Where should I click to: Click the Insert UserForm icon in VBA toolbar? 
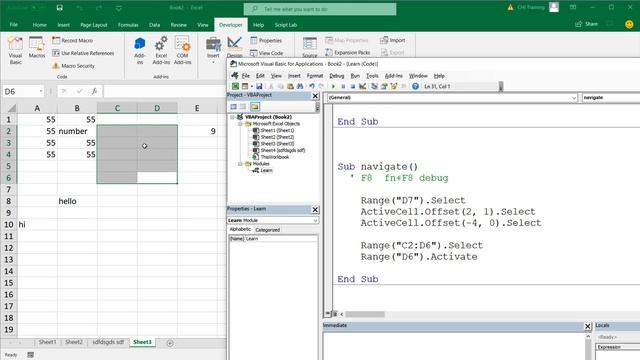click(245, 86)
